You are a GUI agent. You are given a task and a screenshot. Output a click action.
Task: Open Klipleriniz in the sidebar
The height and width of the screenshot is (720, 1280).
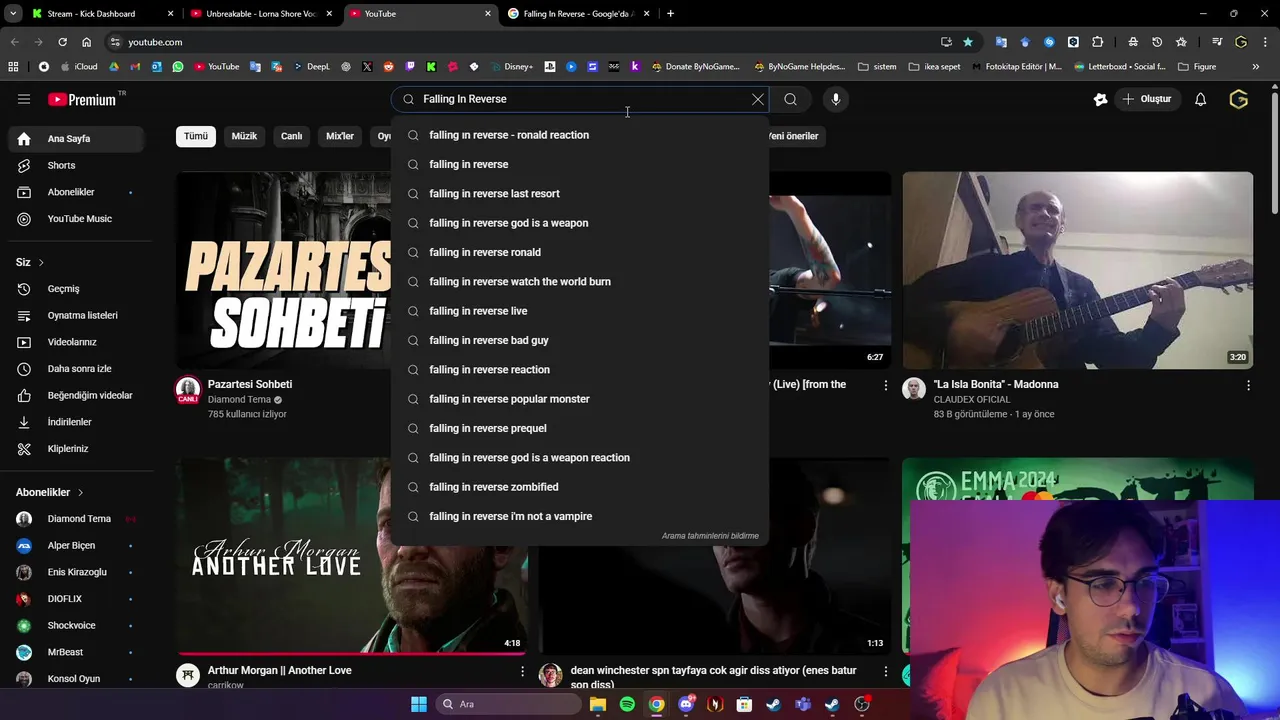point(78,449)
